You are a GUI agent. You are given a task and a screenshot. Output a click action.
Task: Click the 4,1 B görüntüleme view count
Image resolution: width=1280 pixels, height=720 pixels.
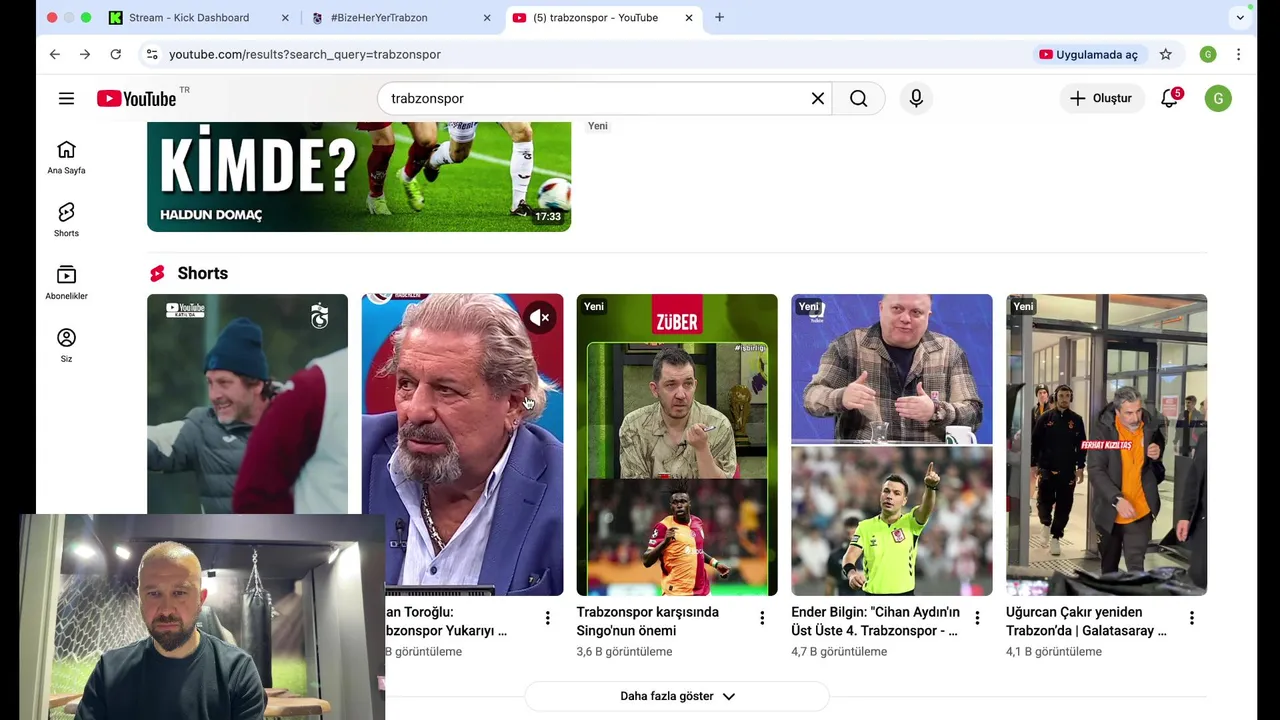pyautogui.click(x=1054, y=652)
